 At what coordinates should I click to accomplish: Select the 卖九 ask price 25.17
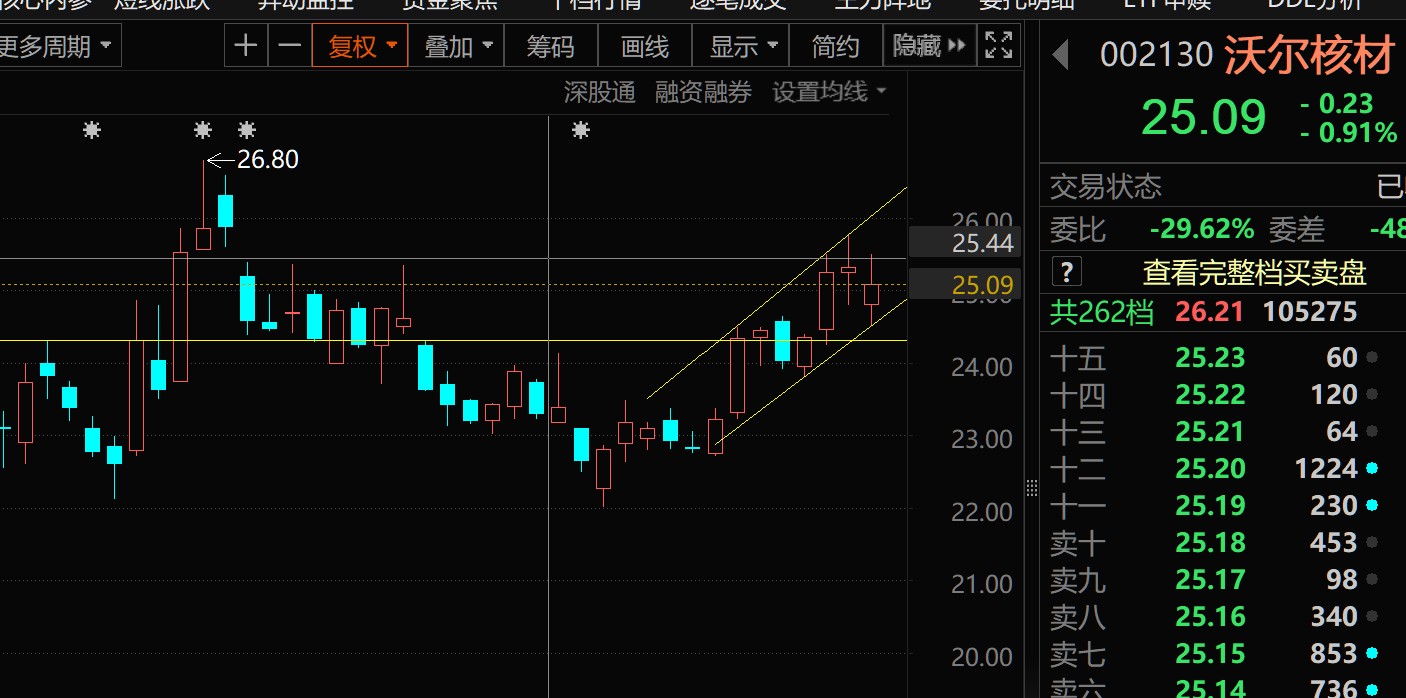click(x=1210, y=579)
